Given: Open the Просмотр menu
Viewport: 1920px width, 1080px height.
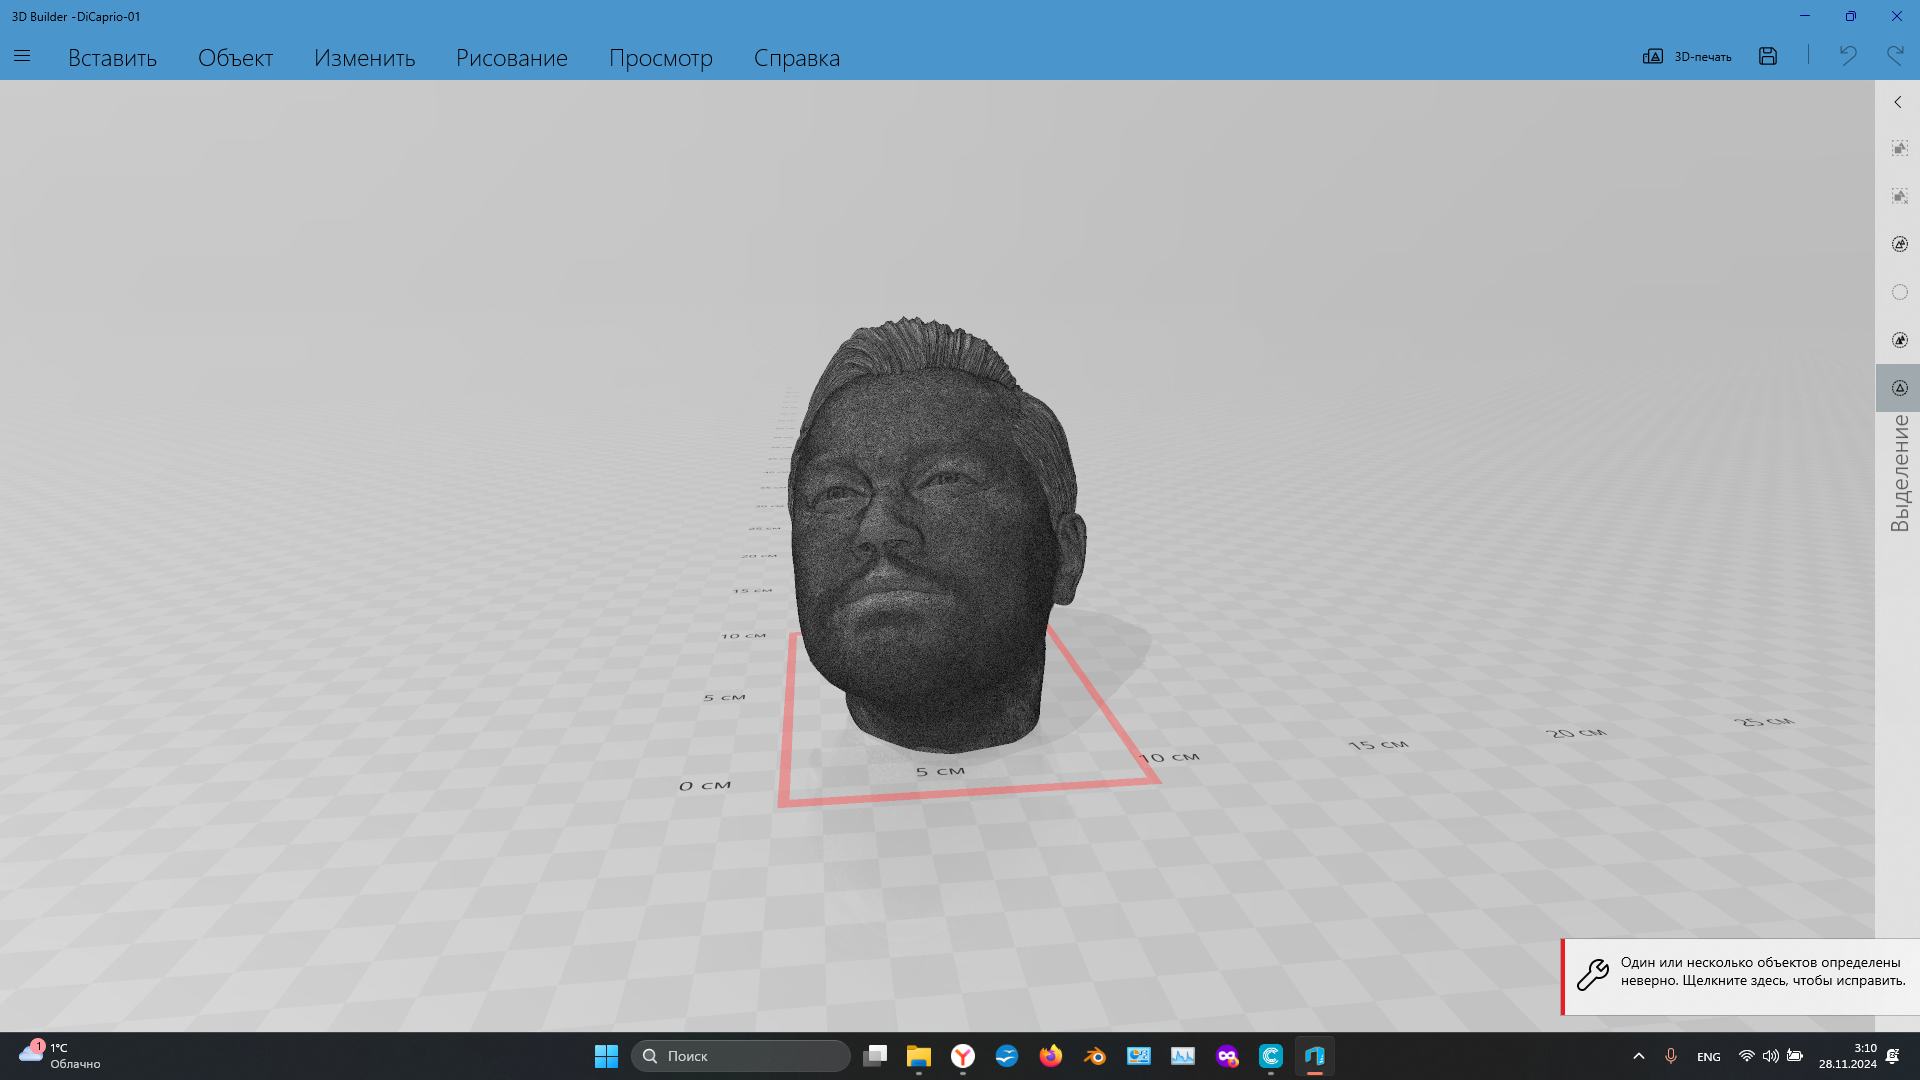Looking at the screenshot, I should pyautogui.click(x=660, y=58).
